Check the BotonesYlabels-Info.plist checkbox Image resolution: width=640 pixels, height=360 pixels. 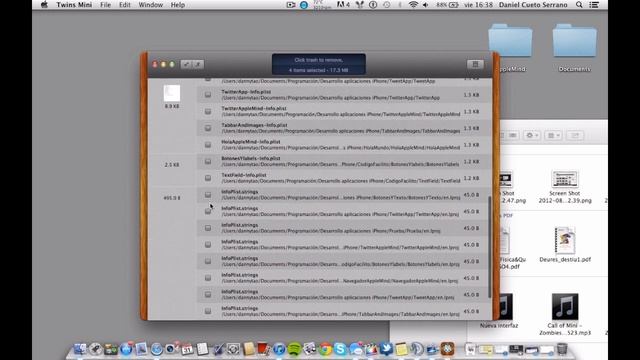tap(208, 161)
